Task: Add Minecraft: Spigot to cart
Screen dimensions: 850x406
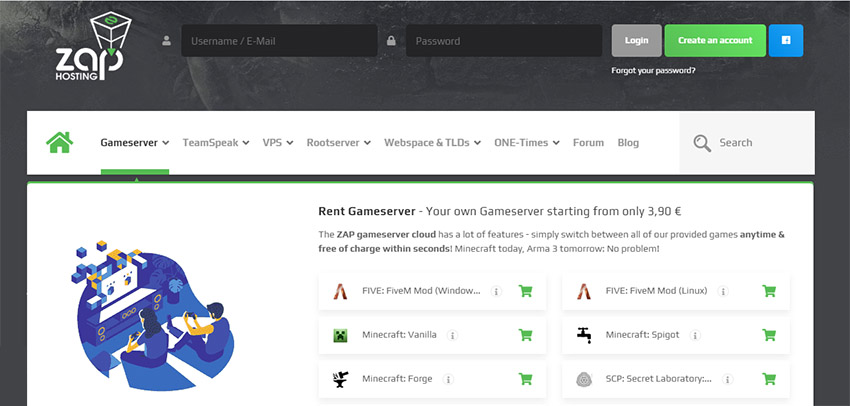Action: click(x=769, y=335)
